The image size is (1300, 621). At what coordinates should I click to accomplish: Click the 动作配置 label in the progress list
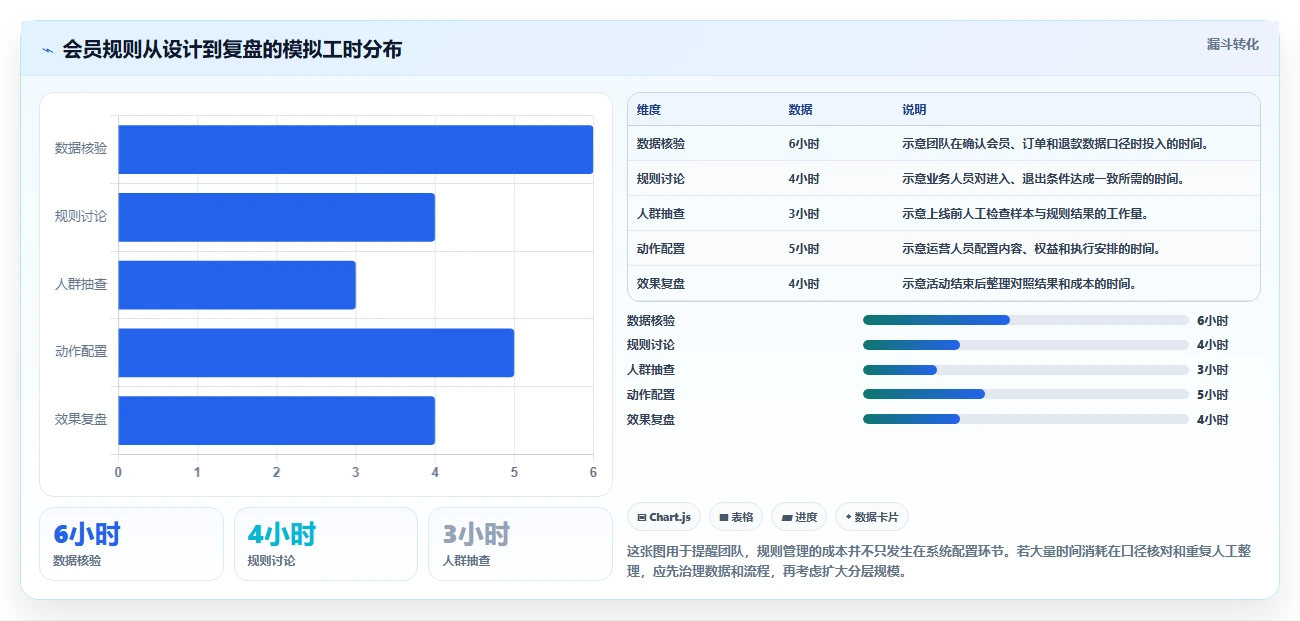651,395
